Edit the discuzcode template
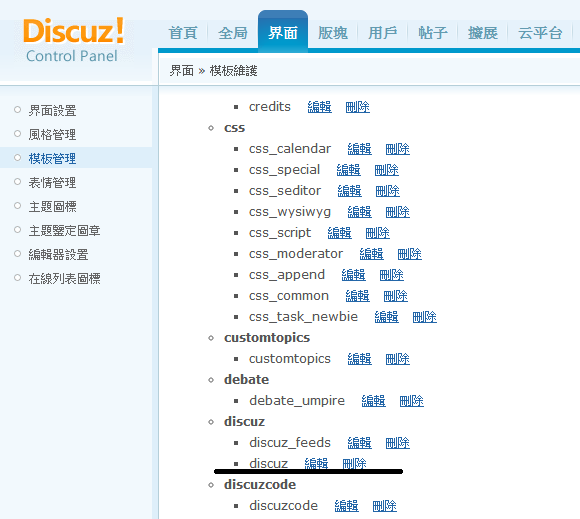Screen dimensions: 580x519 (x=347, y=506)
